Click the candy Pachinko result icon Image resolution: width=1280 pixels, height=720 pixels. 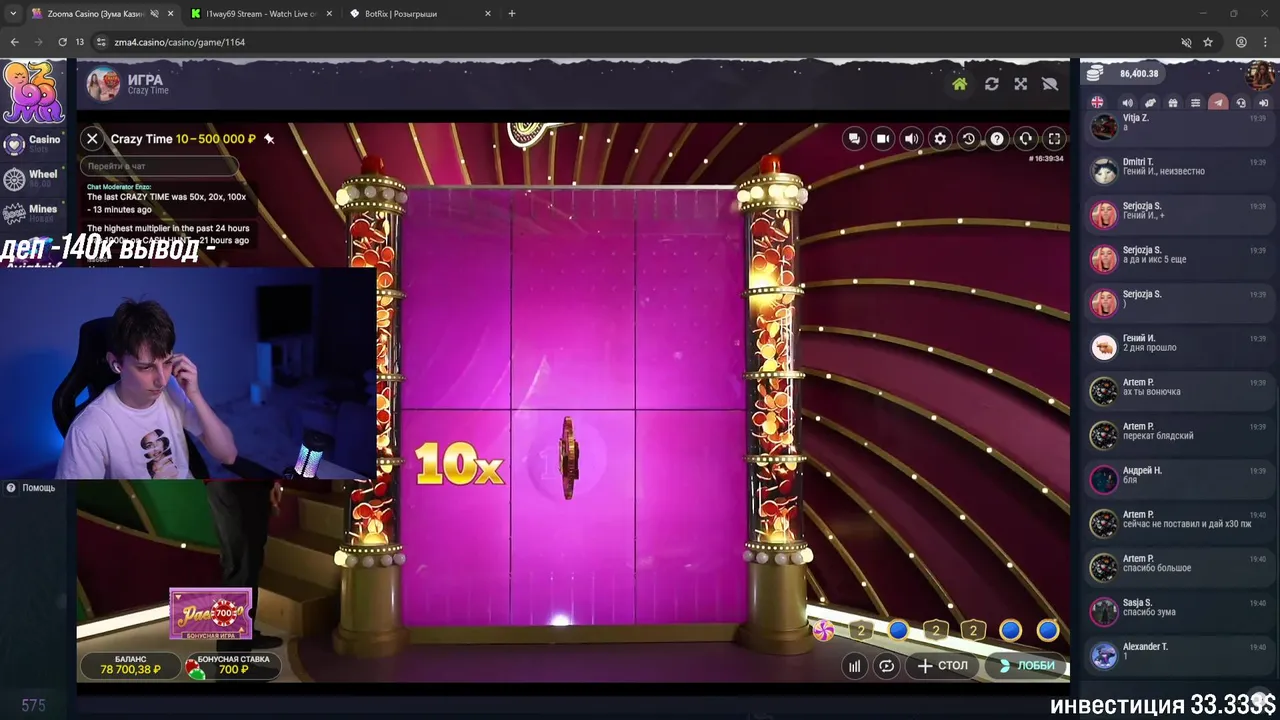pos(823,630)
